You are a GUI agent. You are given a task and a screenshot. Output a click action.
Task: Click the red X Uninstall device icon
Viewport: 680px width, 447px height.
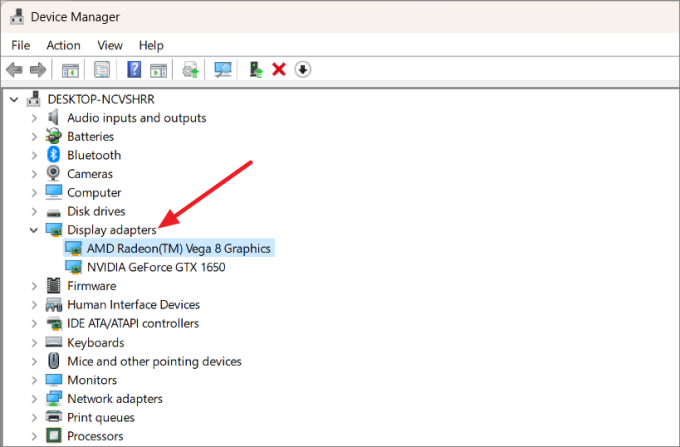coord(279,69)
